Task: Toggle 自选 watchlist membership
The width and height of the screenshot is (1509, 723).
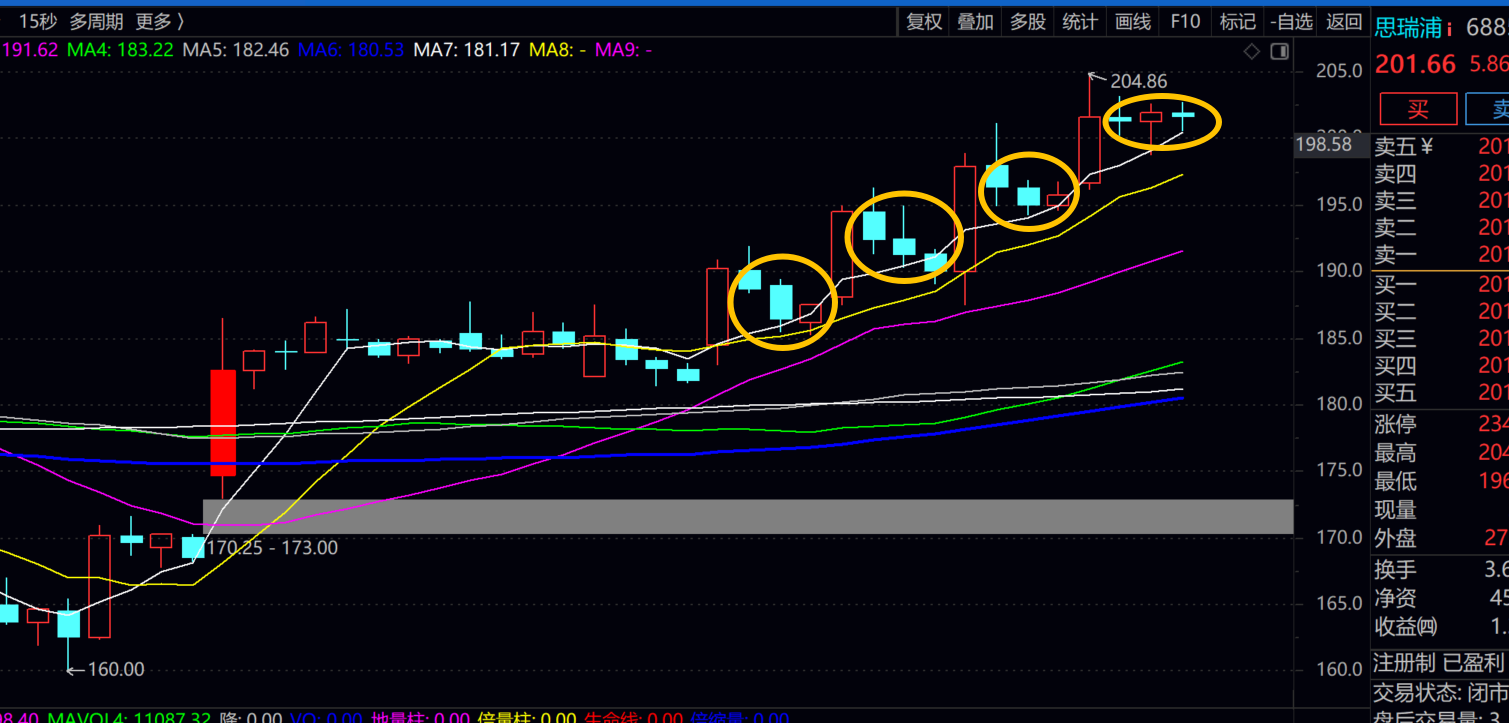Action: click(1291, 21)
